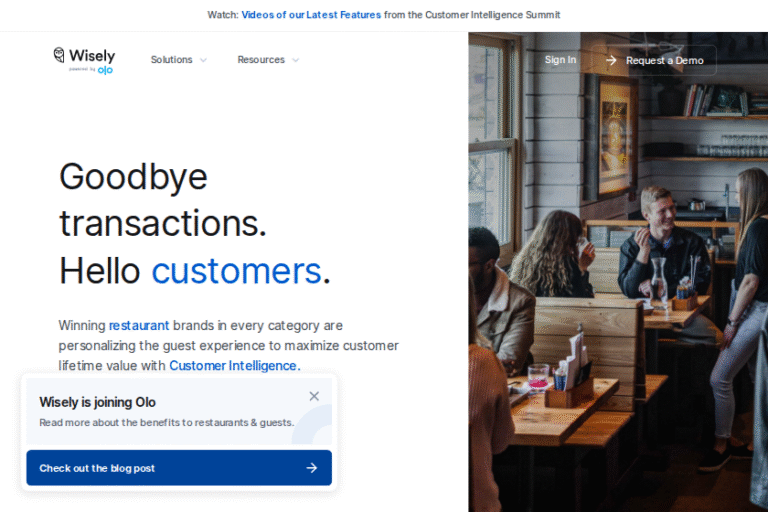Follow the restaurant link in the paragraph
This screenshot has height=512, width=768.
139,325
